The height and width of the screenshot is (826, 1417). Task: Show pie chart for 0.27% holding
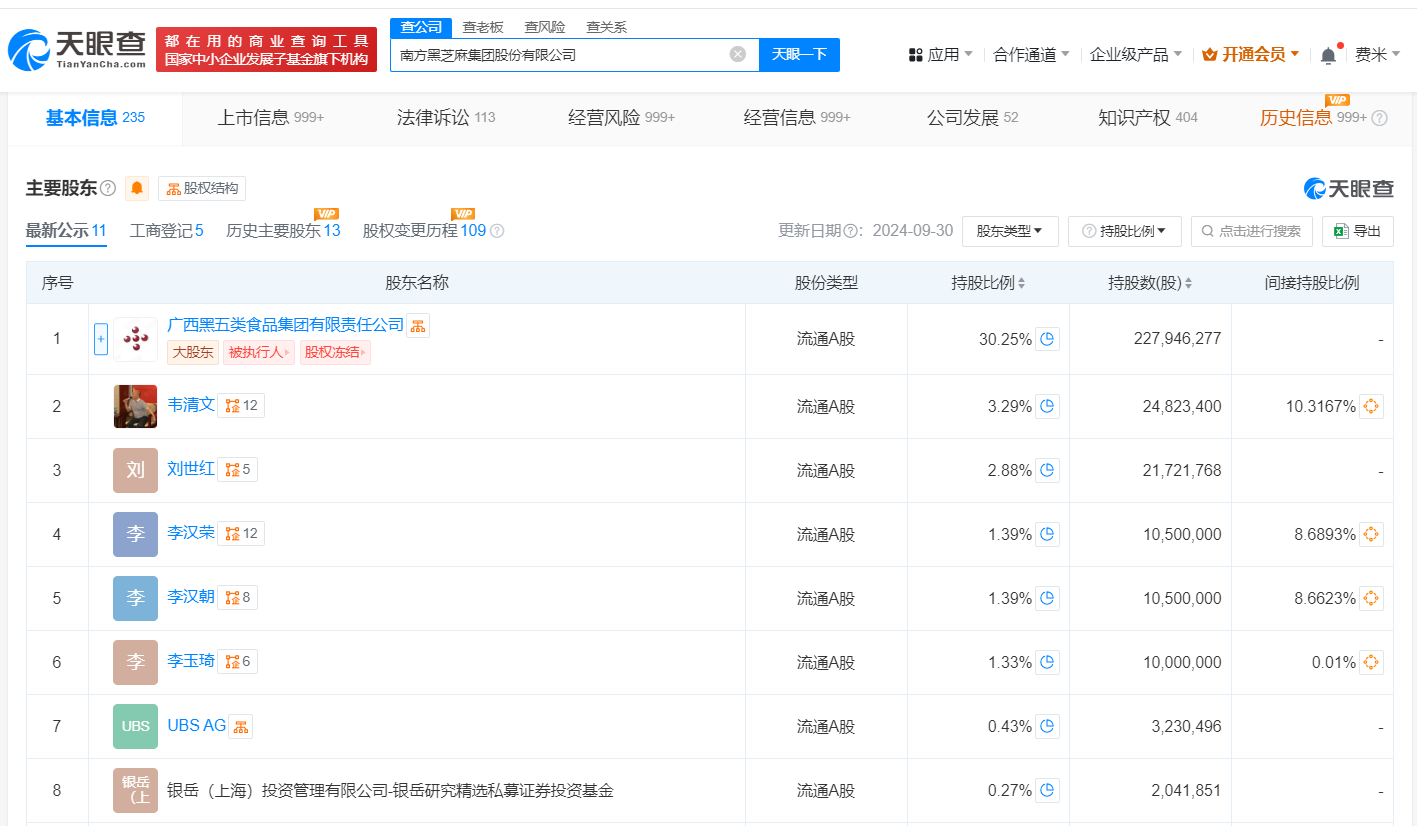pyautogui.click(x=1047, y=790)
